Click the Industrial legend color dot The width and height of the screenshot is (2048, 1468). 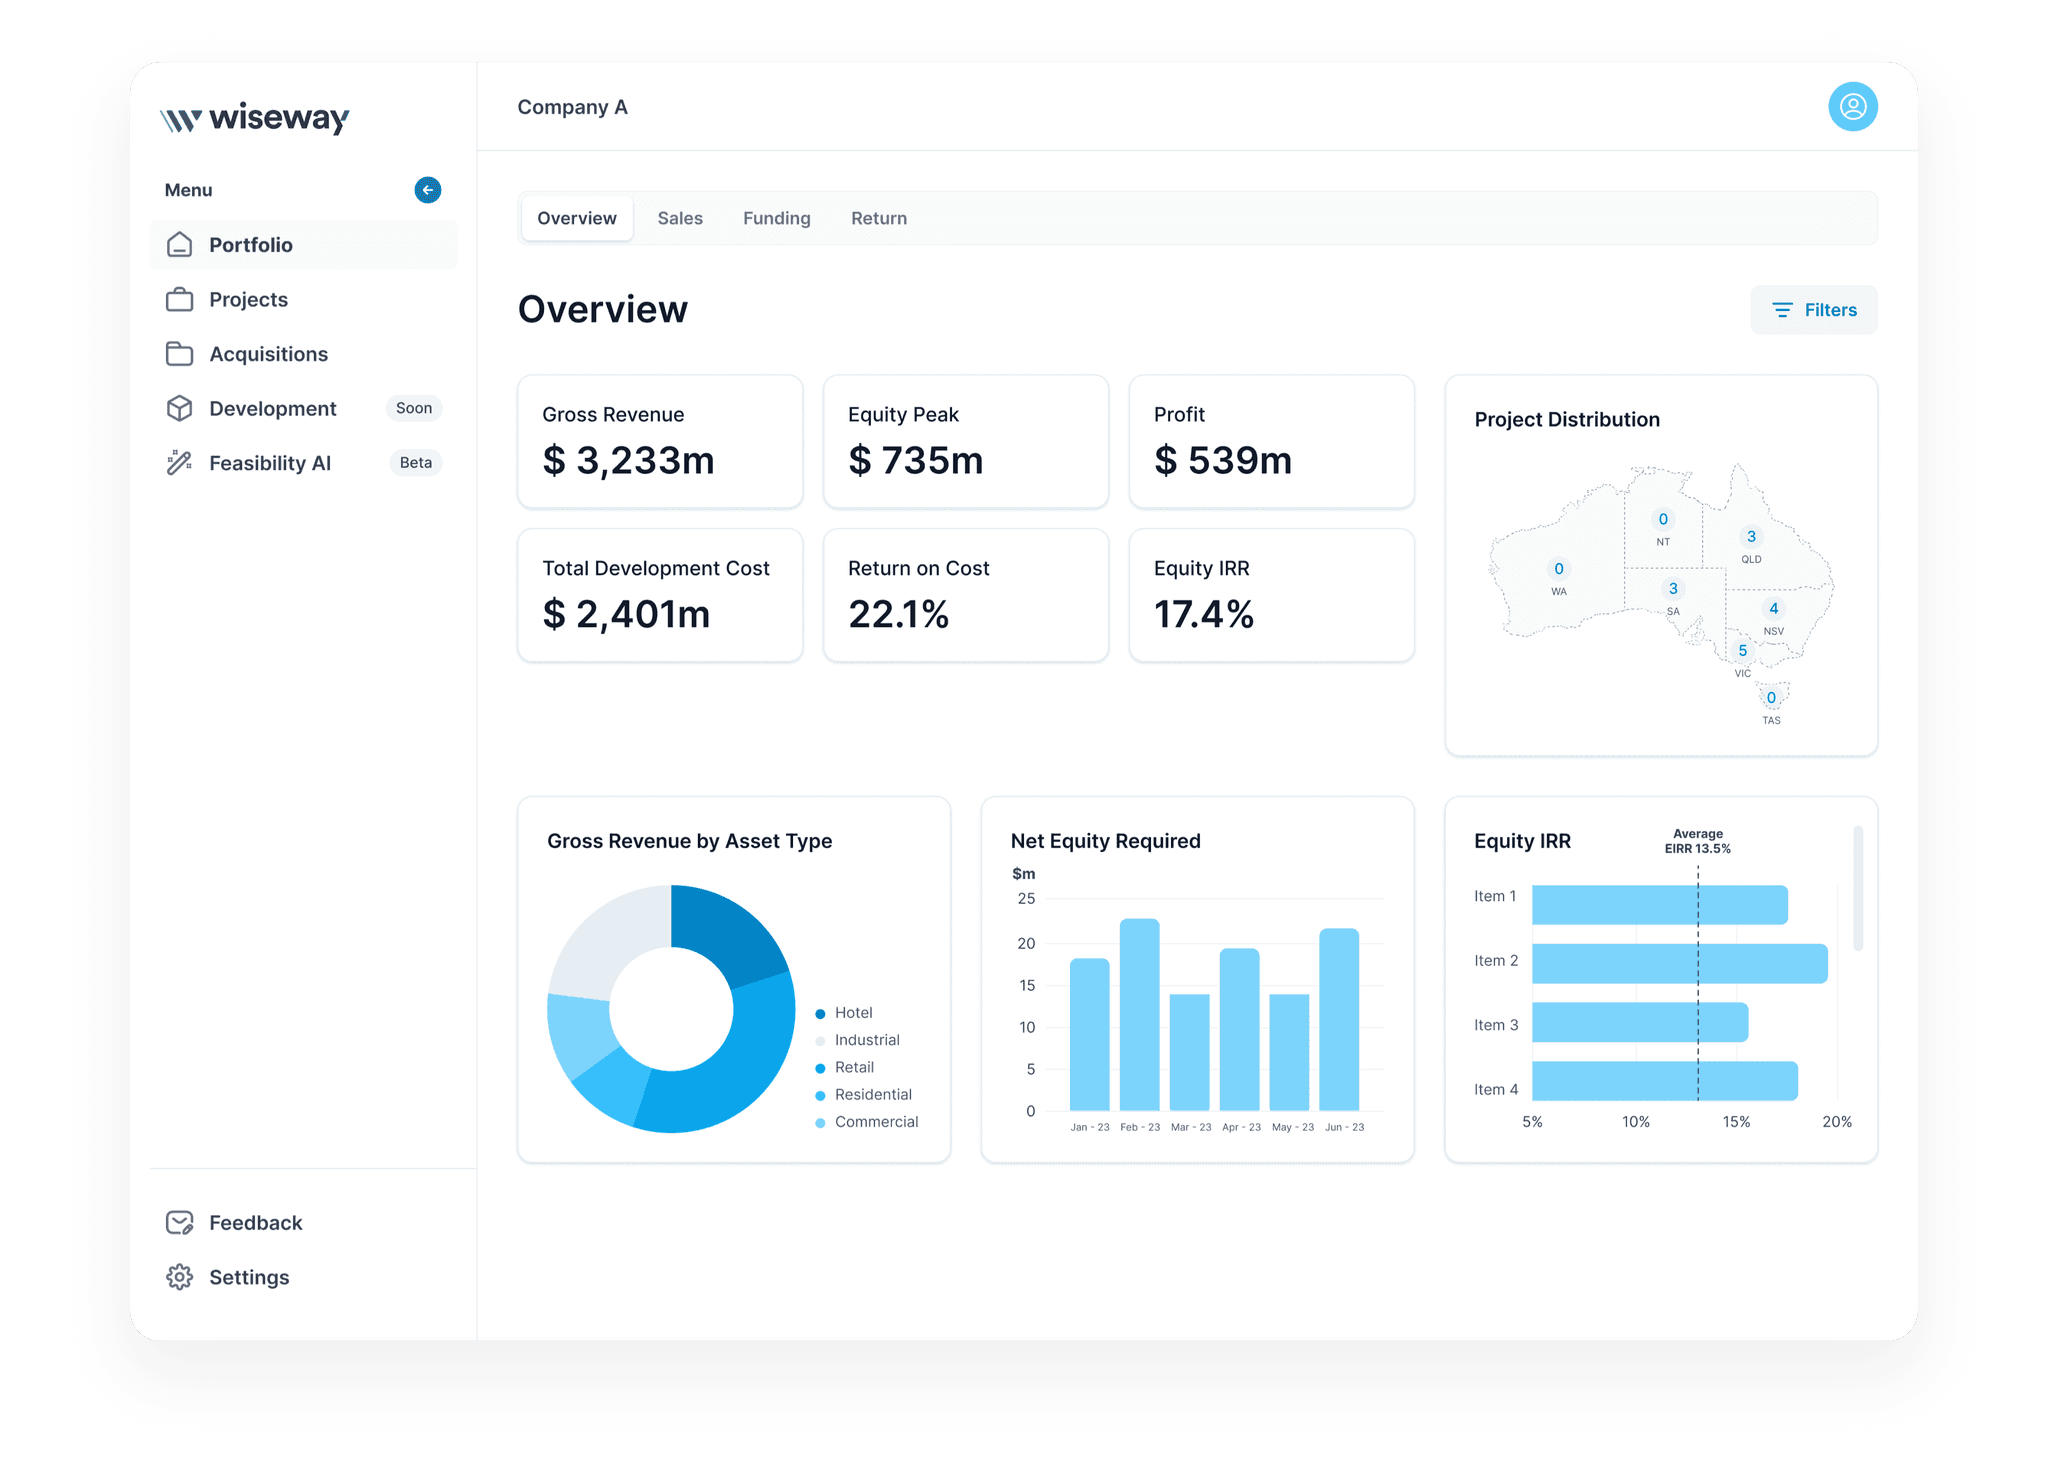coord(820,1041)
